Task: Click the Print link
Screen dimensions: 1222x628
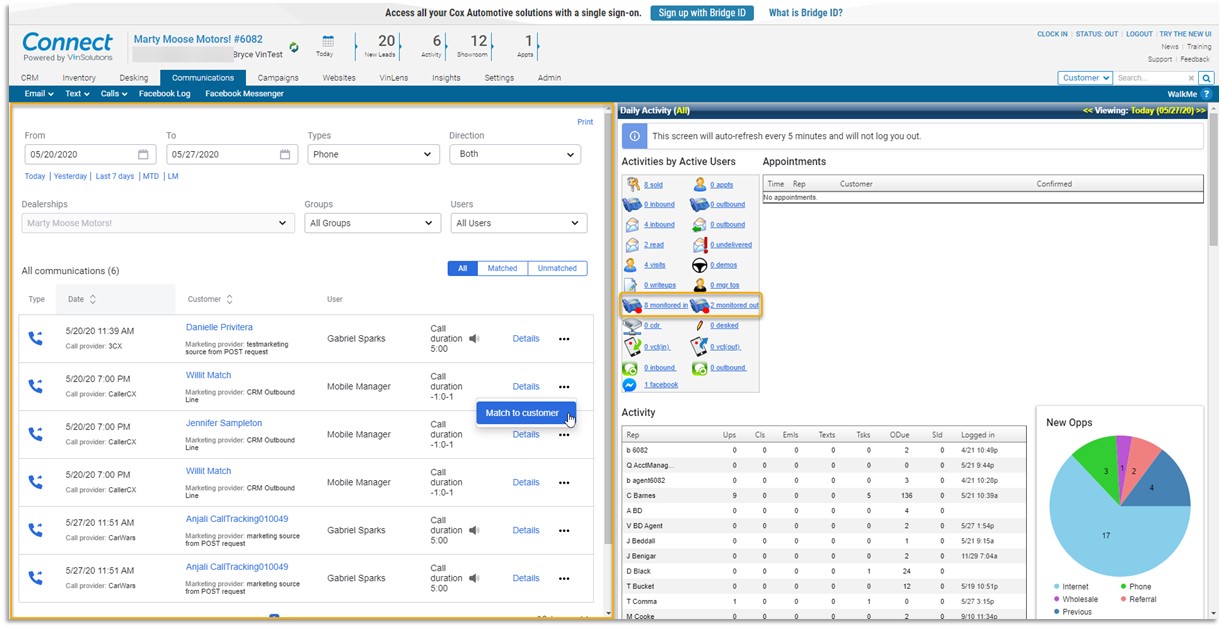Action: point(585,122)
